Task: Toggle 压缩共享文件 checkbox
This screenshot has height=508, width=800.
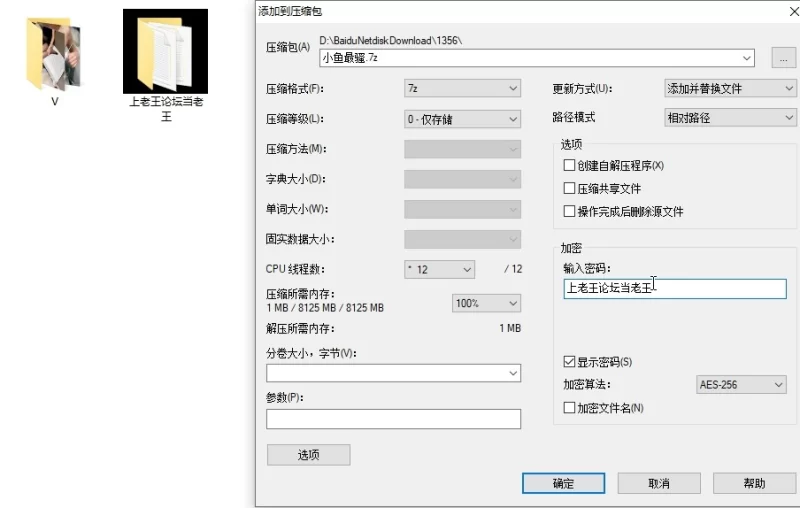Action: pos(570,189)
